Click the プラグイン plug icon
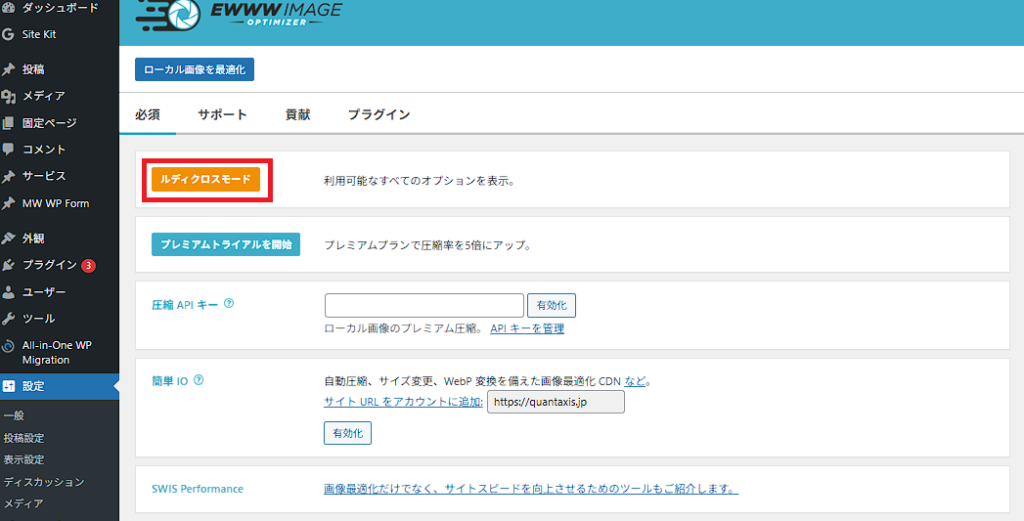1024x521 pixels. [9, 265]
